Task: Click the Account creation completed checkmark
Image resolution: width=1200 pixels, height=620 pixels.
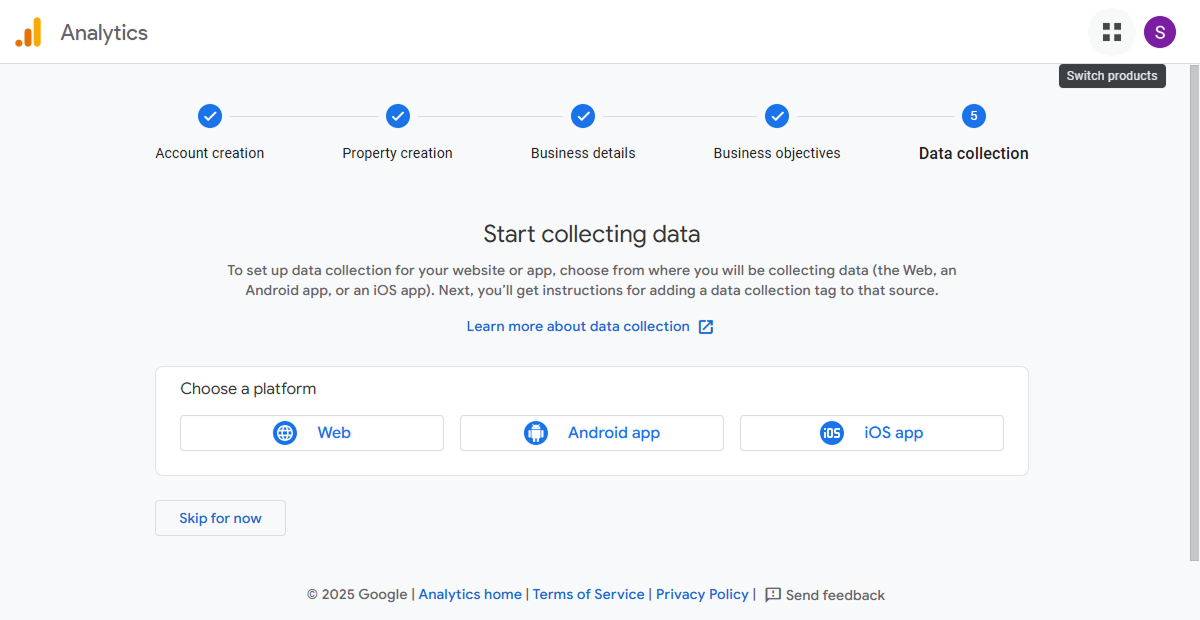Action: point(210,115)
